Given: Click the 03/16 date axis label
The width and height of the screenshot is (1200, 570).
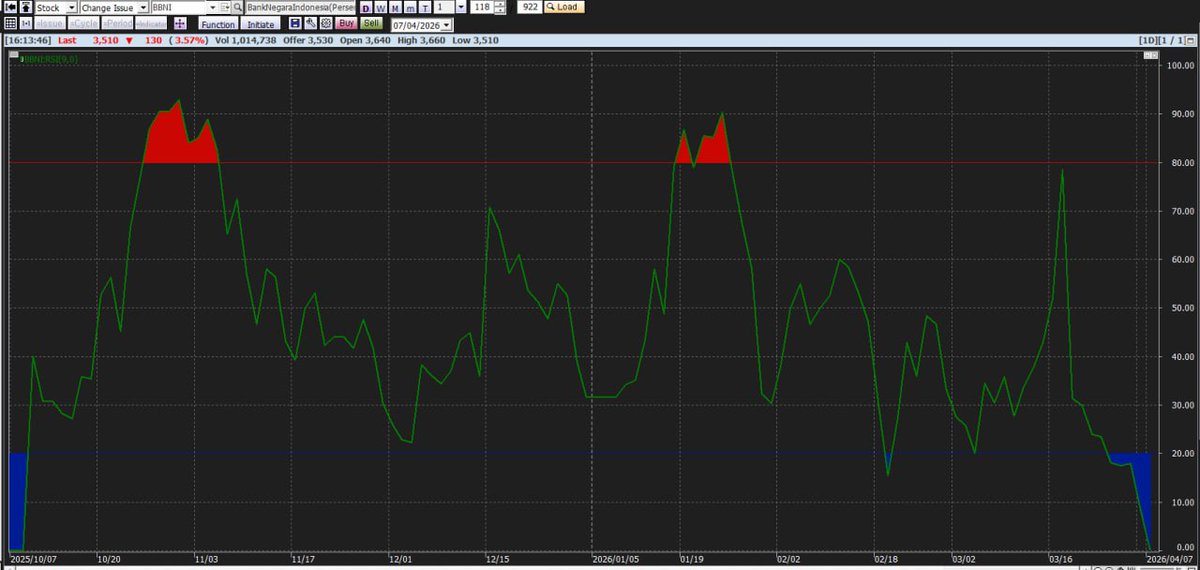Looking at the screenshot, I should point(1061,562).
